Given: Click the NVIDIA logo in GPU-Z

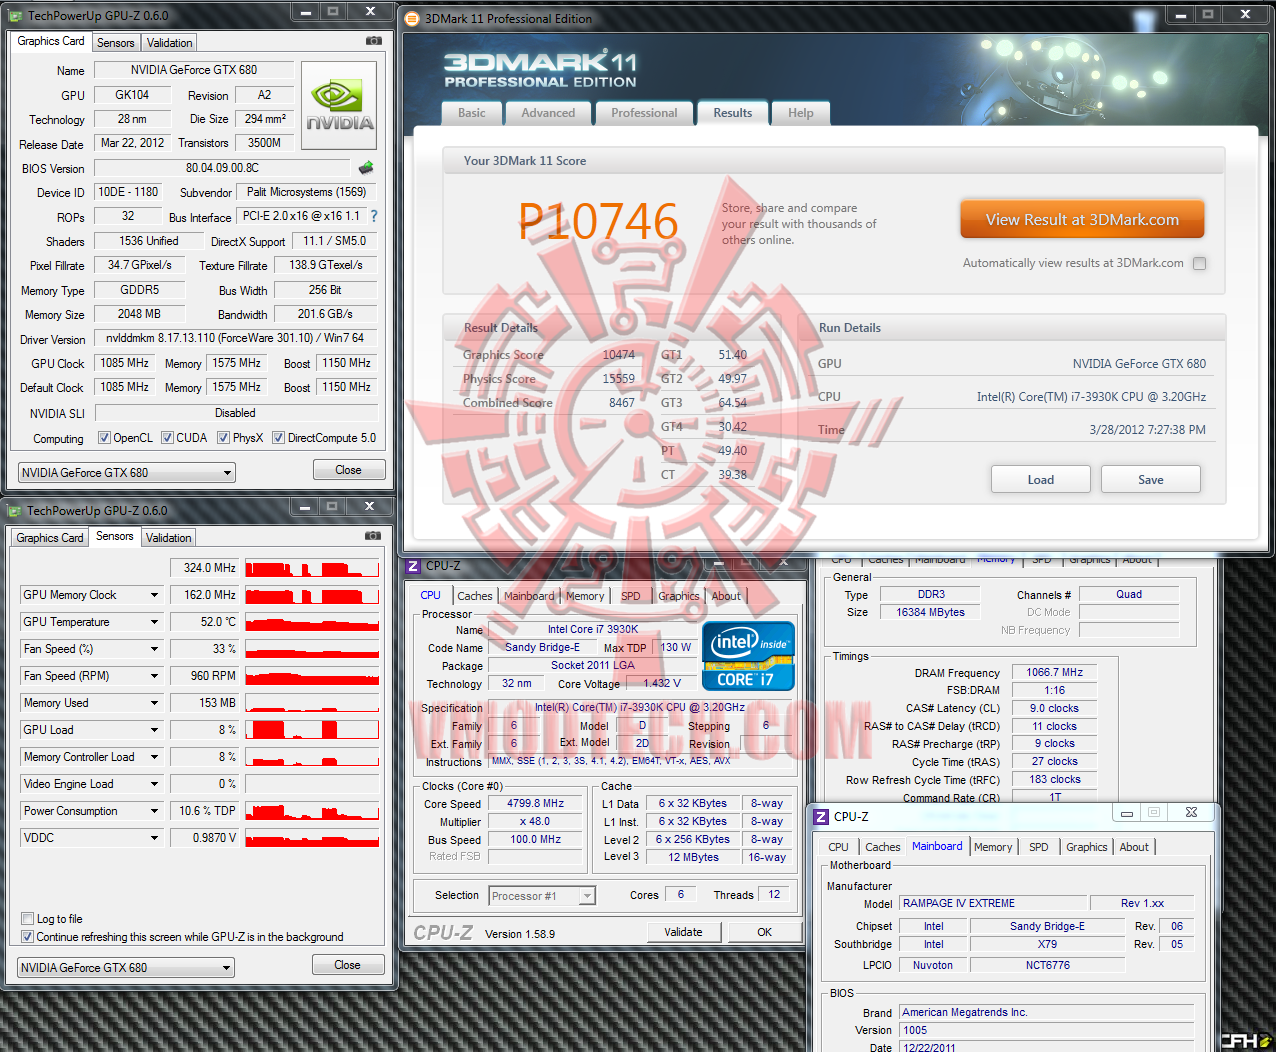Looking at the screenshot, I should pyautogui.click(x=339, y=106).
